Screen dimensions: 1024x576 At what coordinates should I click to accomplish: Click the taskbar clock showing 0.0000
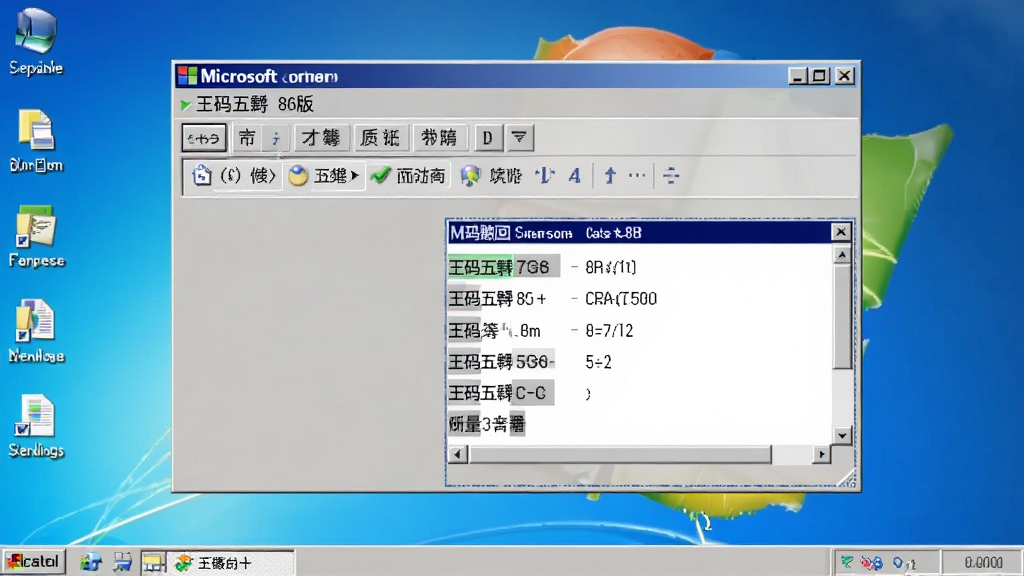984,562
